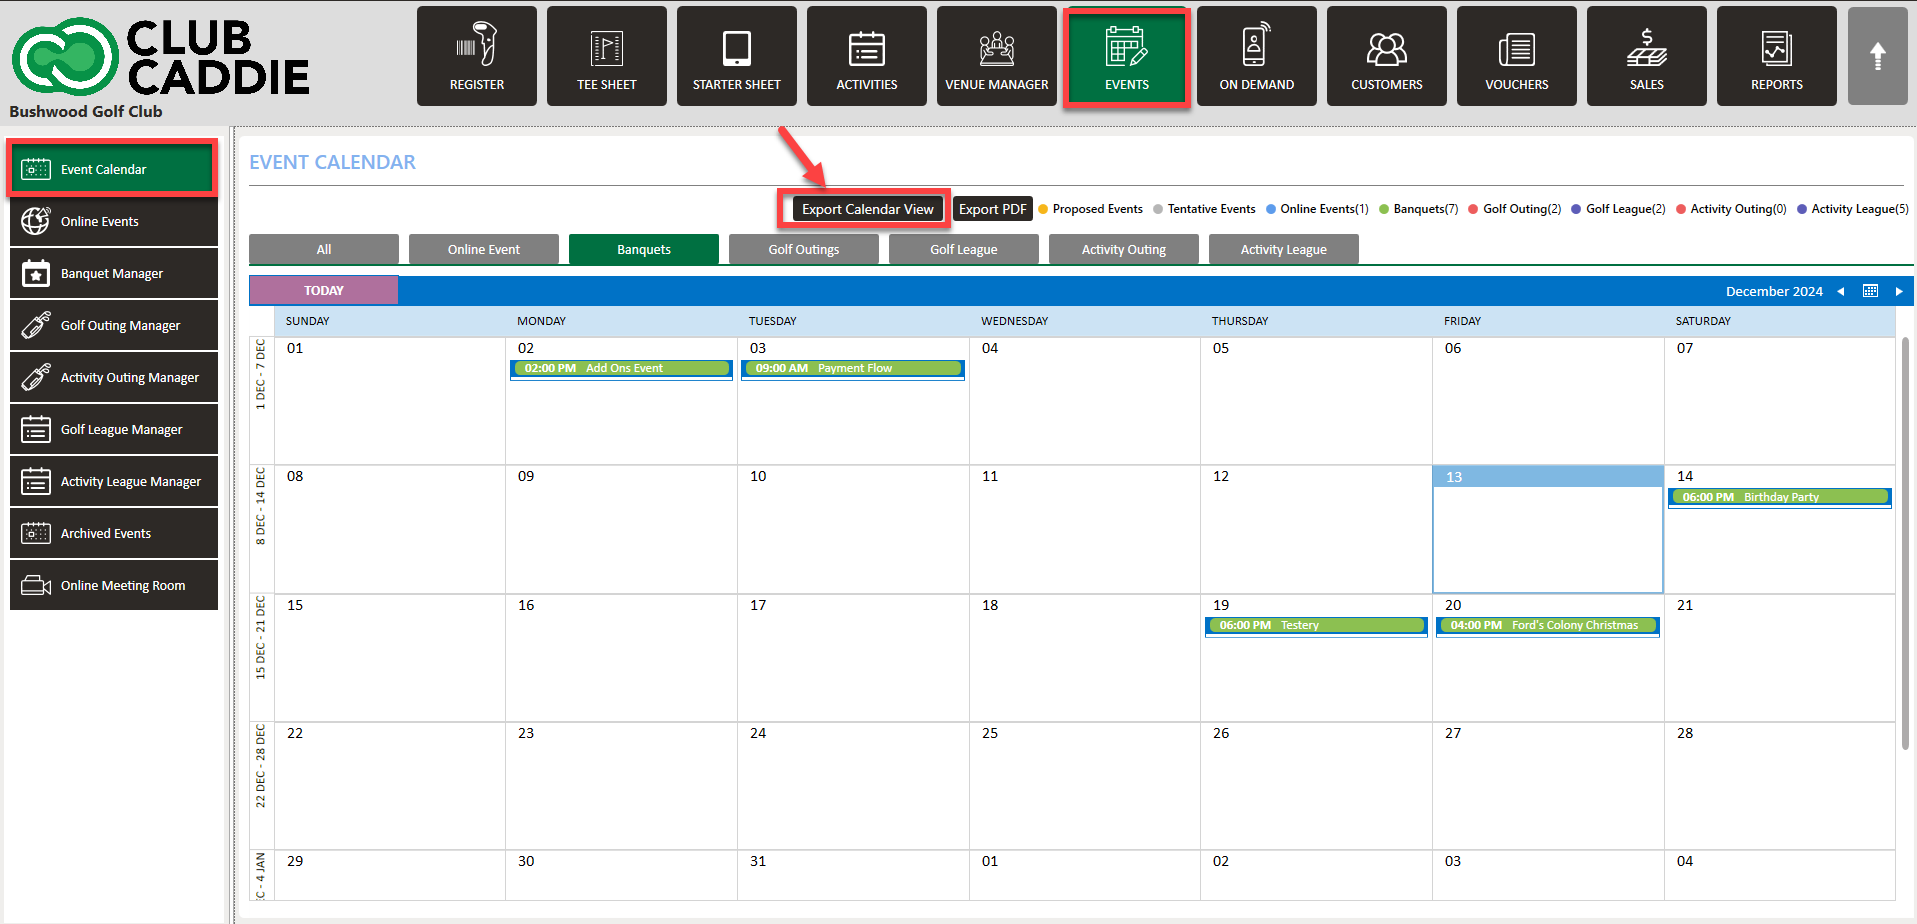Screen dimensions: 1917x924
Task: Open Online Events in sidebar
Action: [114, 221]
